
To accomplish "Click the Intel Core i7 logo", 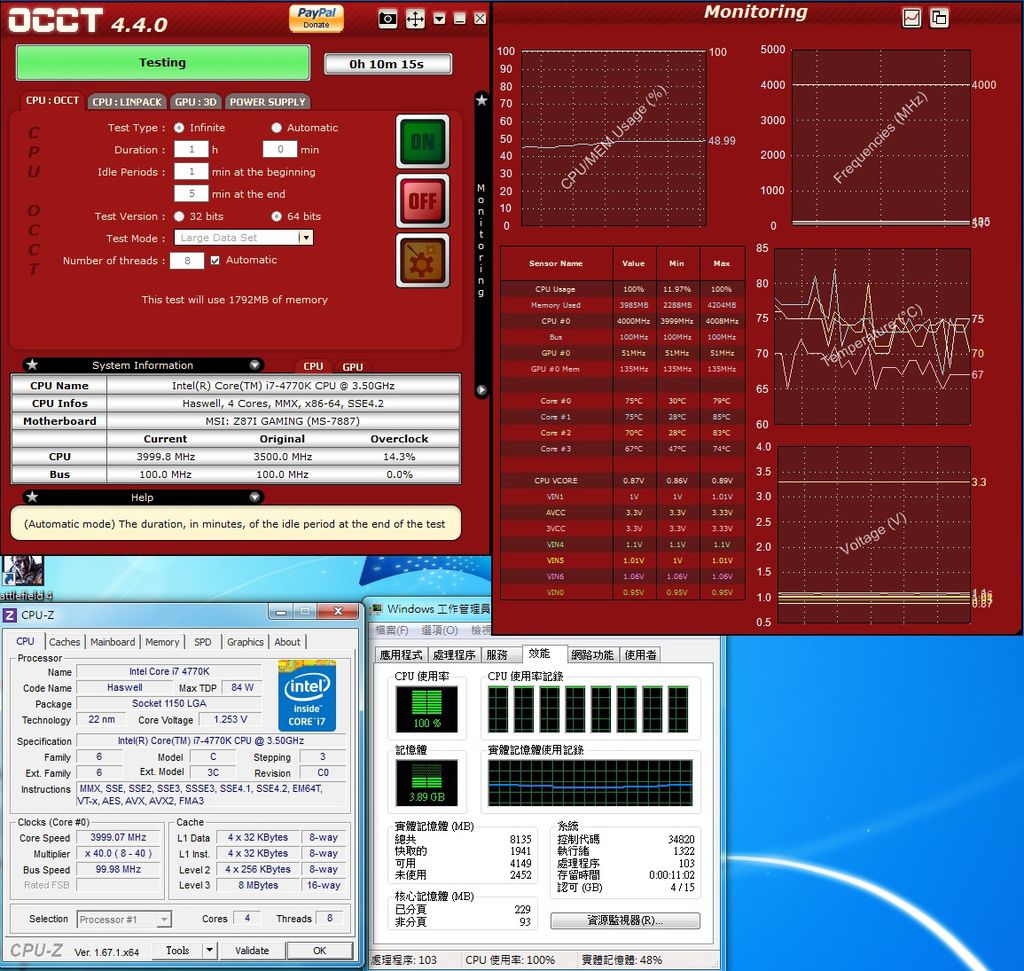I will pyautogui.click(x=307, y=695).
